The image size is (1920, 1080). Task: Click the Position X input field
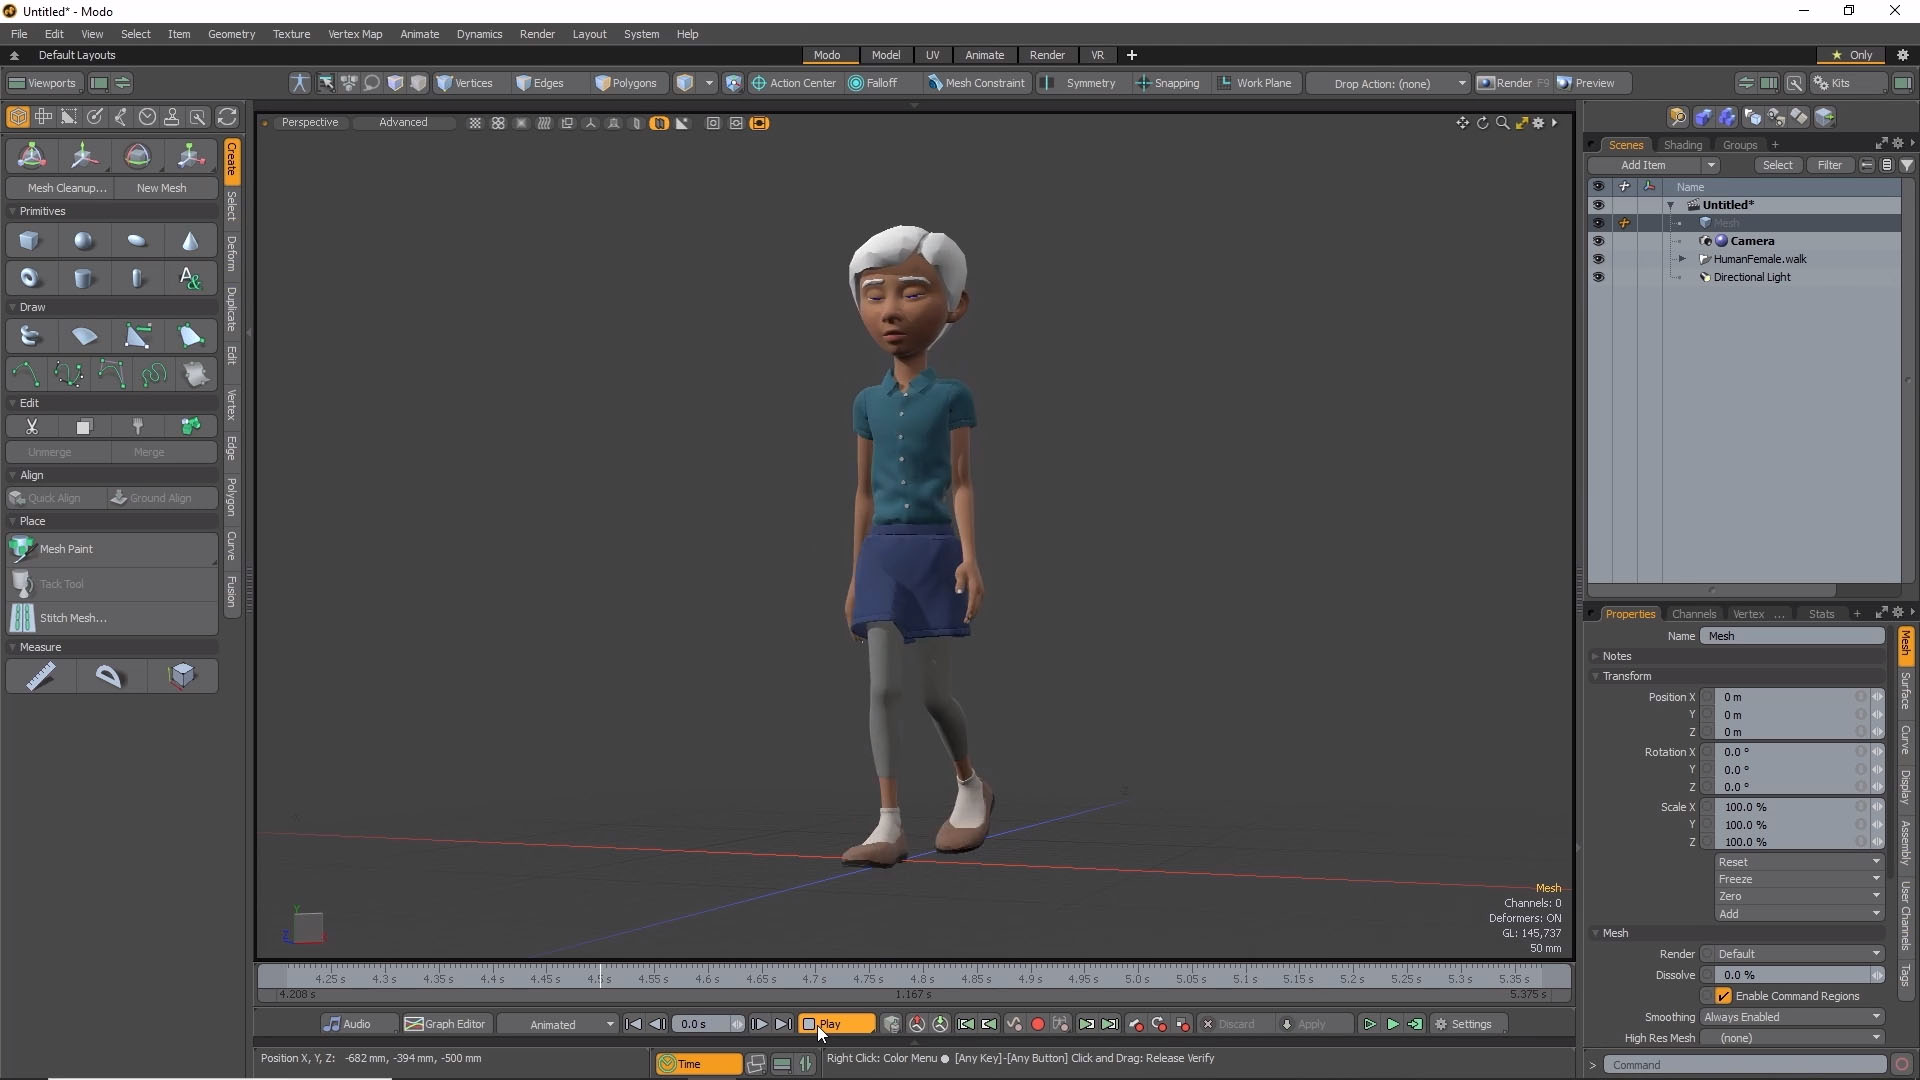coord(1785,697)
